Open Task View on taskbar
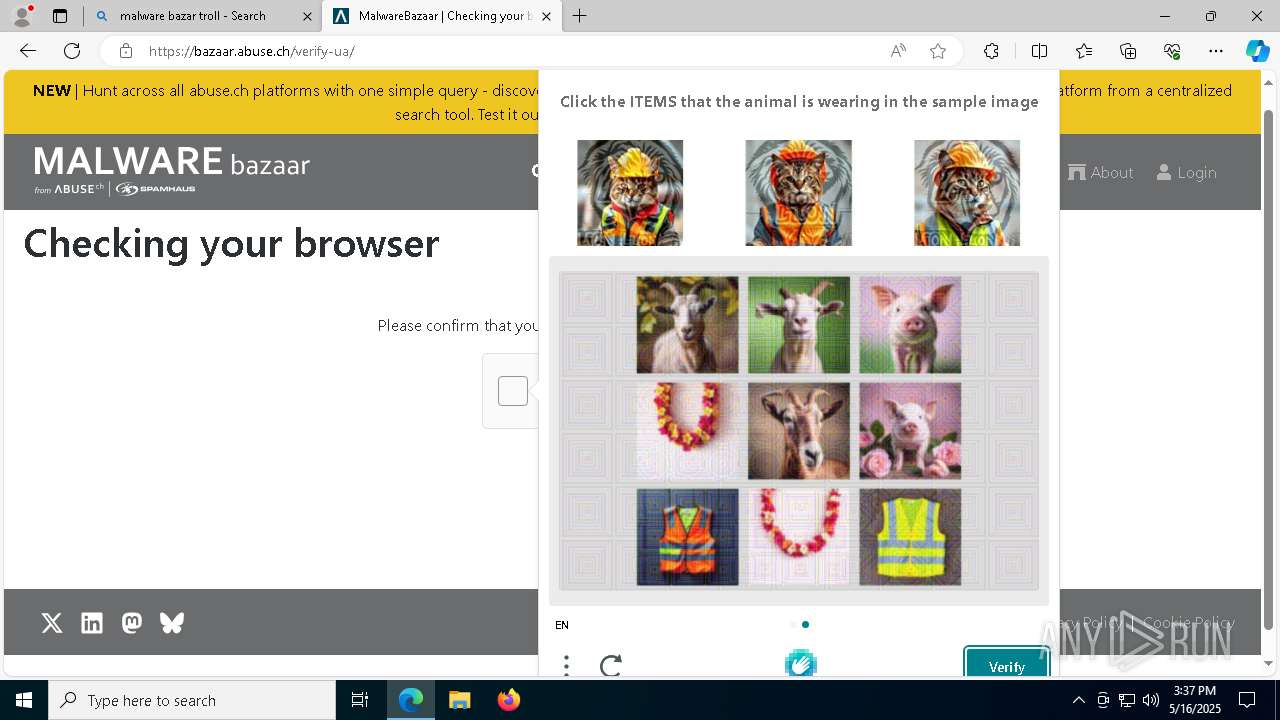The height and width of the screenshot is (720, 1280). pos(360,700)
